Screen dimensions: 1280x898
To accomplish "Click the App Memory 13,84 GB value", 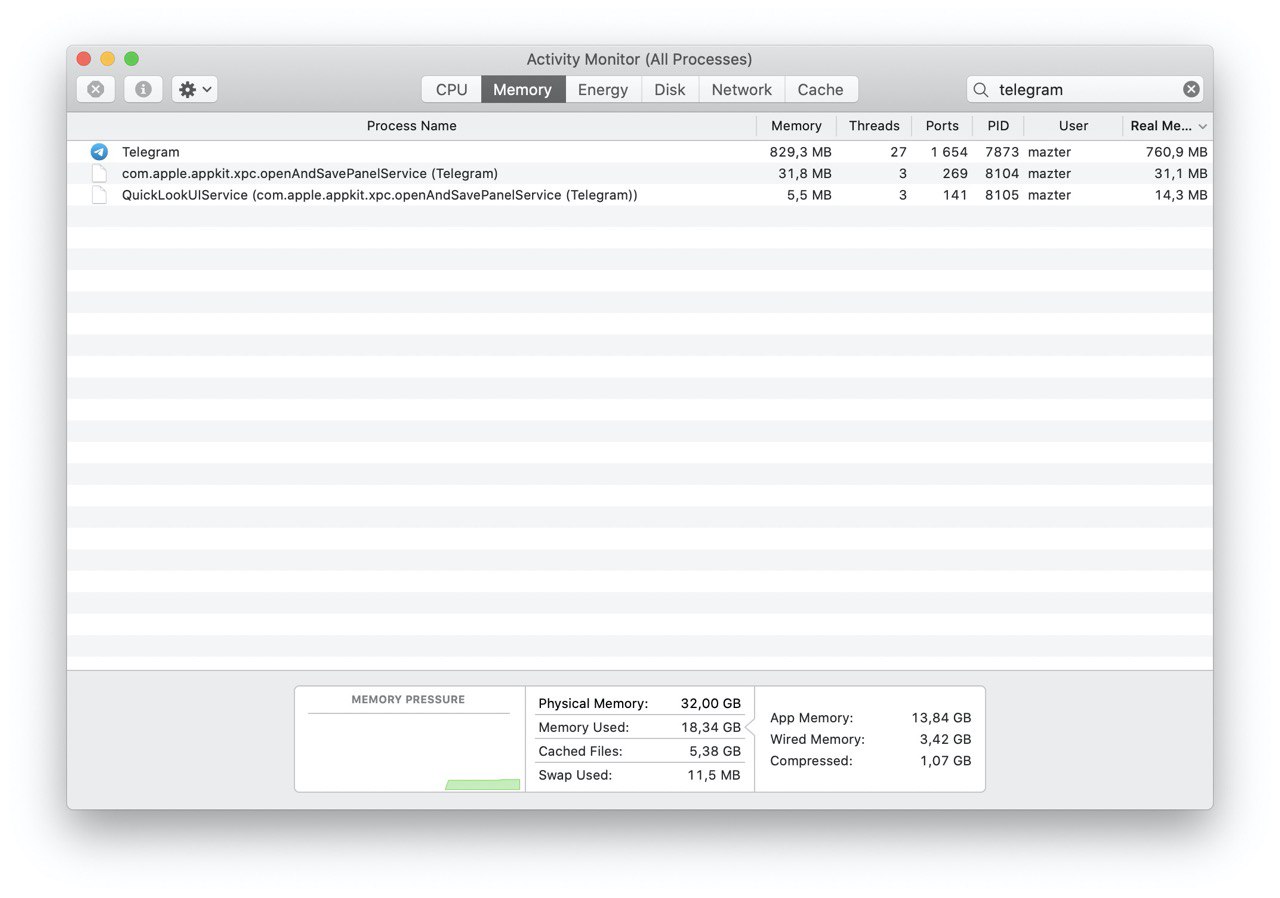I will point(941,718).
